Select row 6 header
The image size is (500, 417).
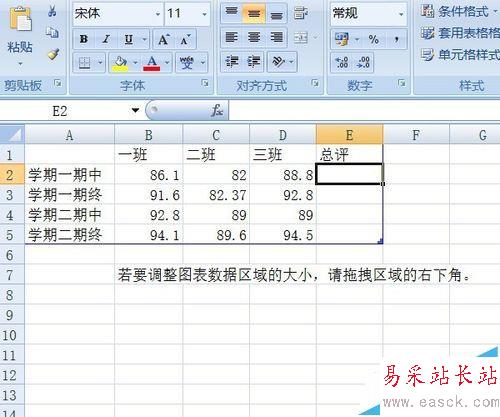pos(12,255)
